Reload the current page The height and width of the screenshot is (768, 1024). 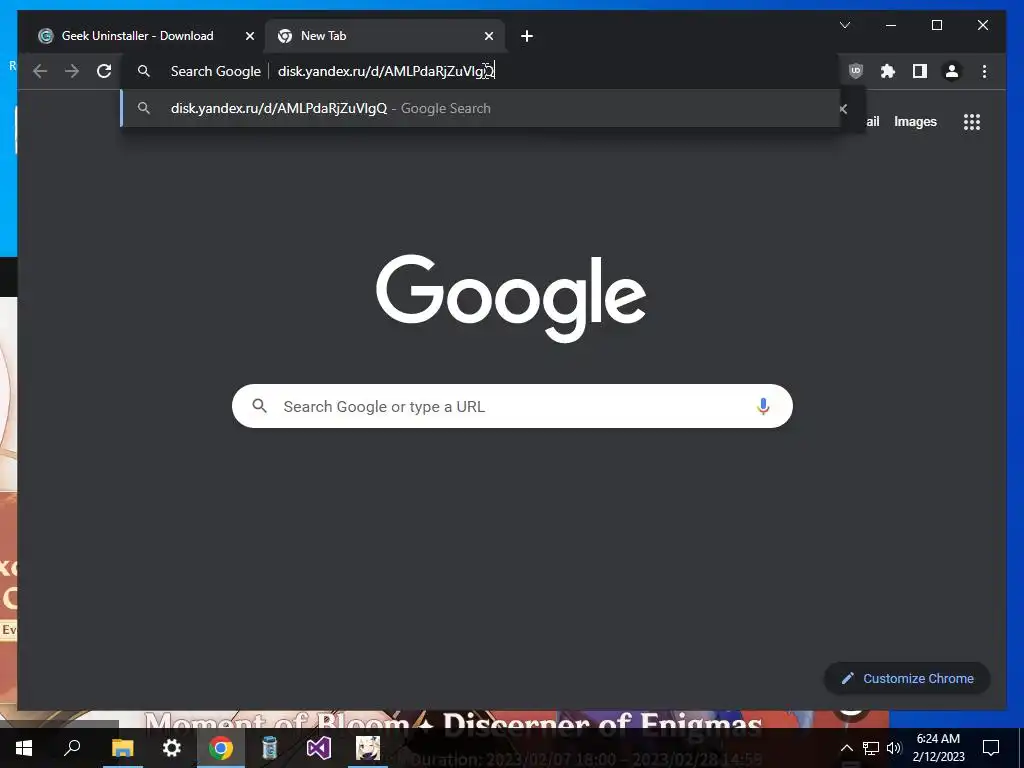(x=104, y=71)
